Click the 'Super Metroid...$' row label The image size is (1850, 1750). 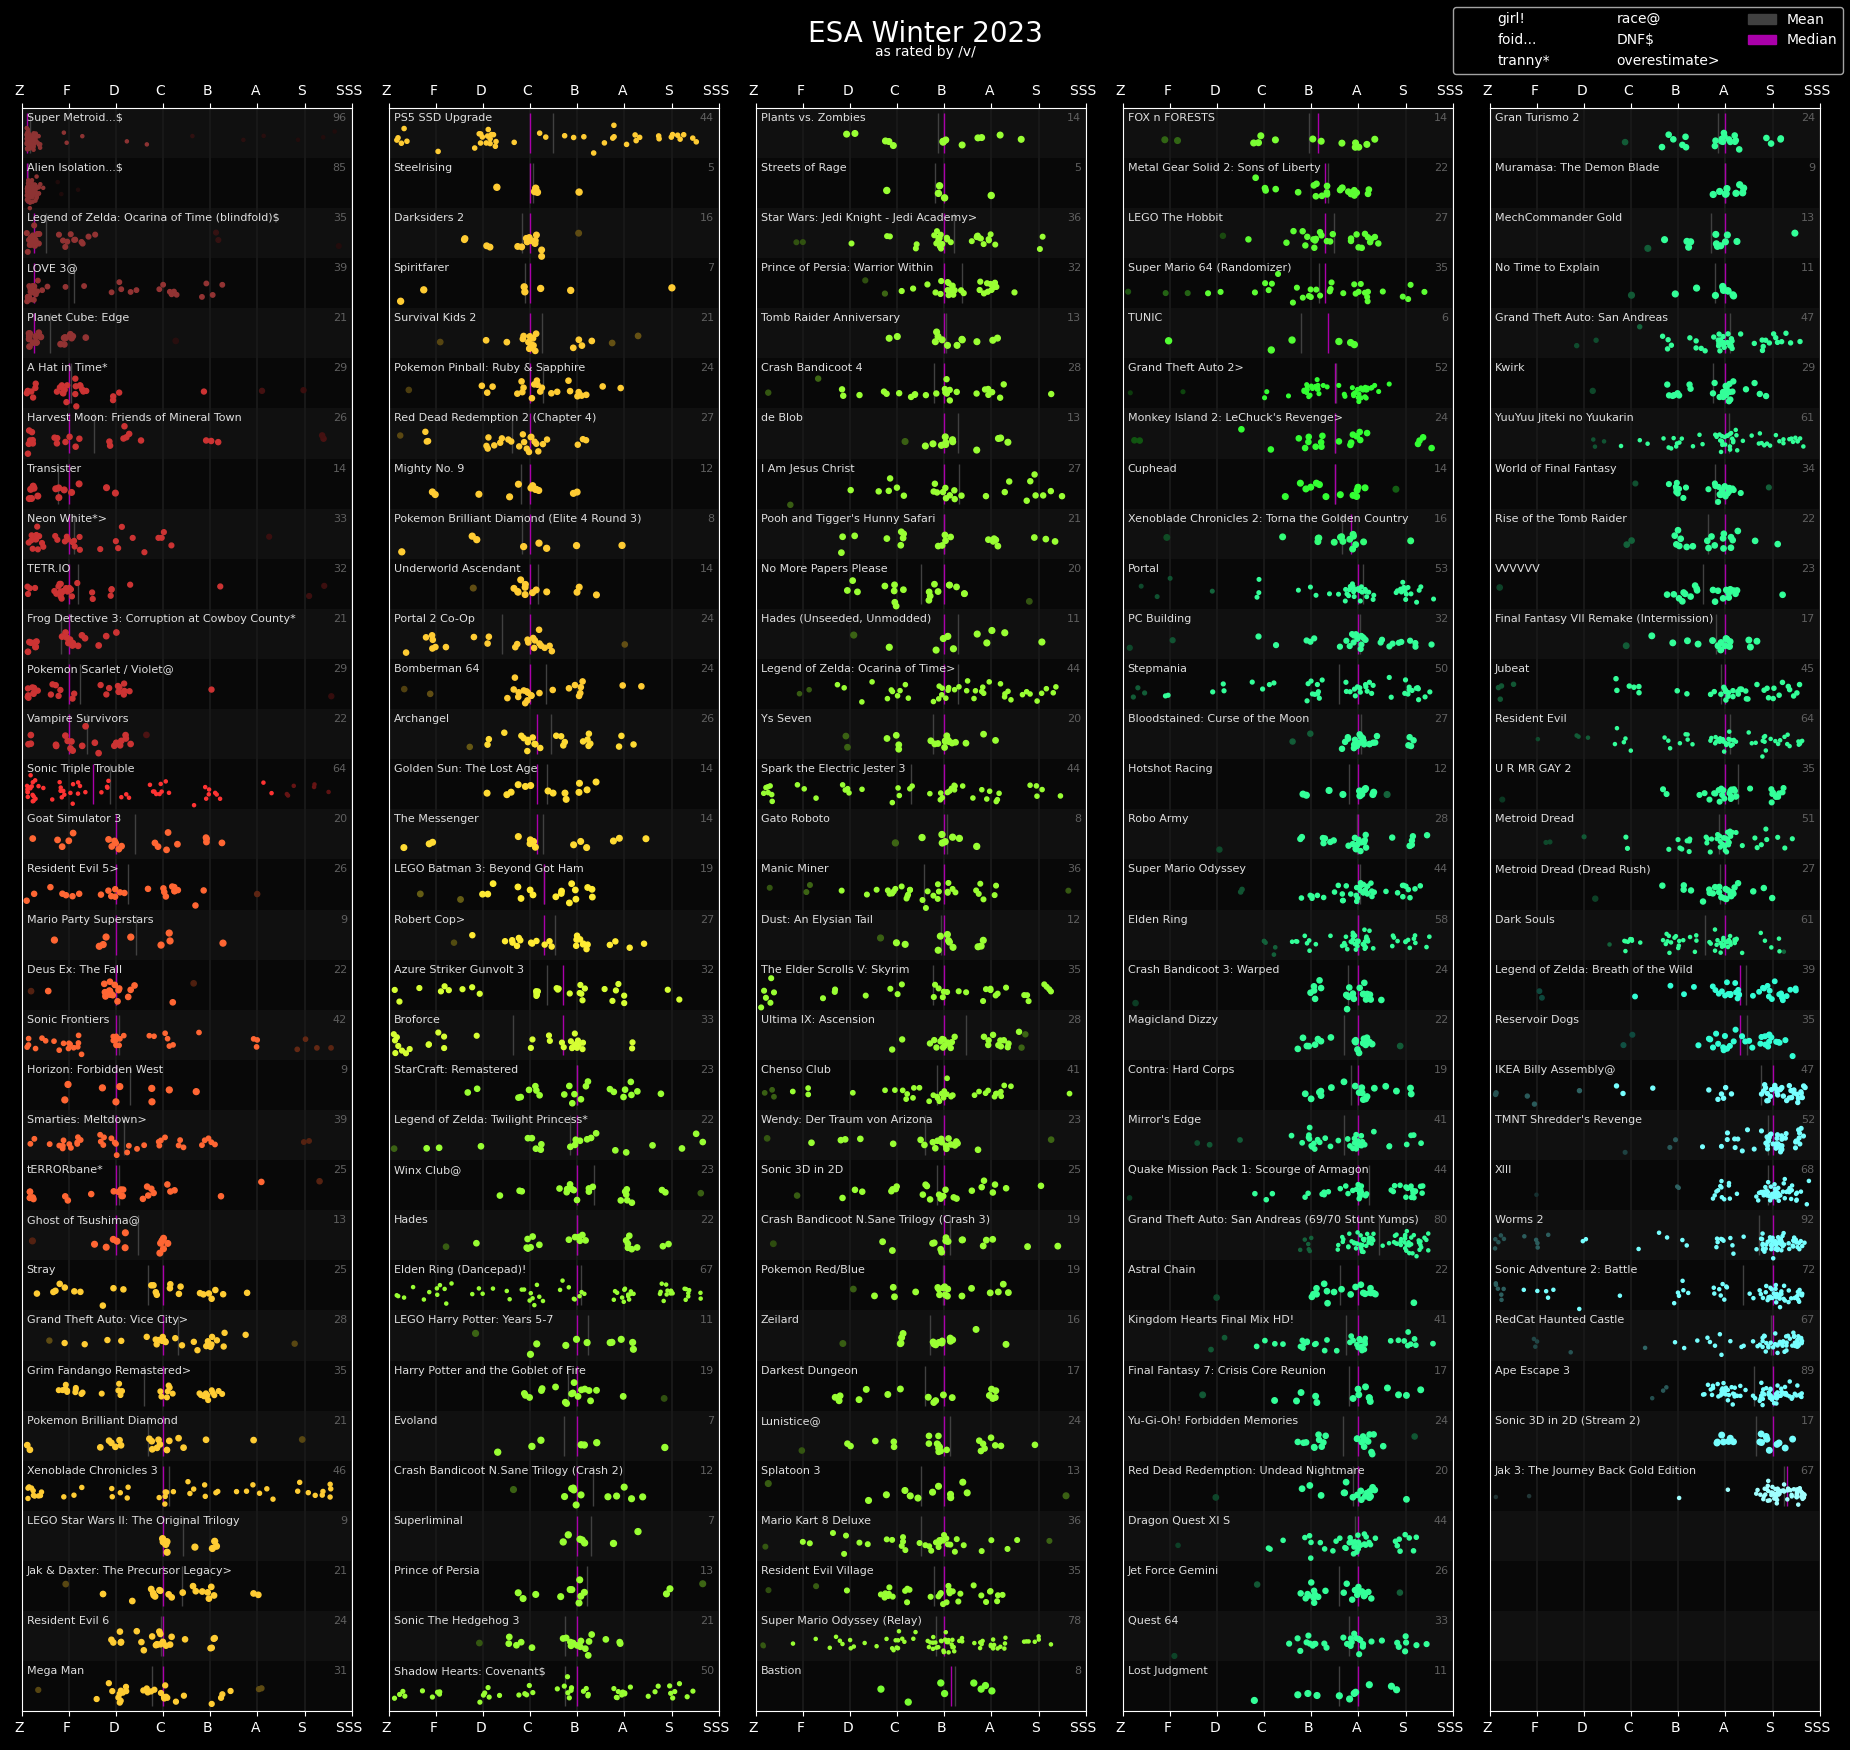pos(75,118)
